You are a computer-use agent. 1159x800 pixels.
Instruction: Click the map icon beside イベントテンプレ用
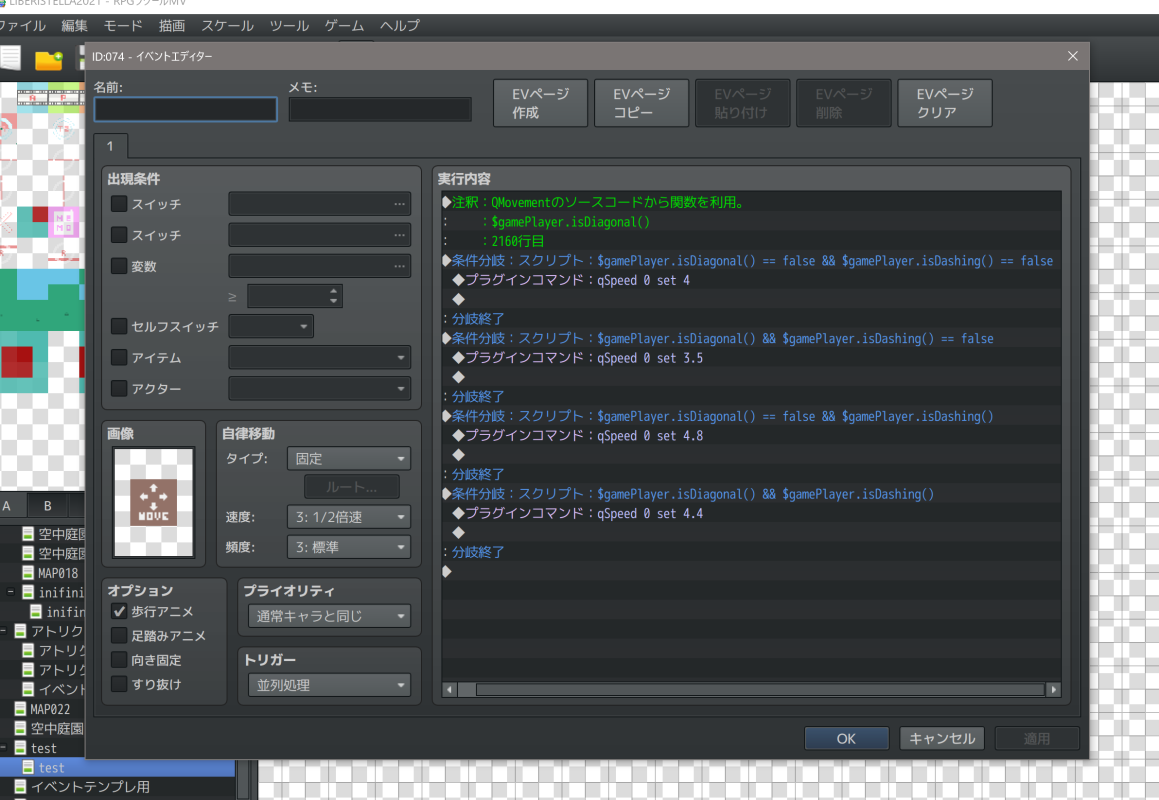click(x=20, y=787)
